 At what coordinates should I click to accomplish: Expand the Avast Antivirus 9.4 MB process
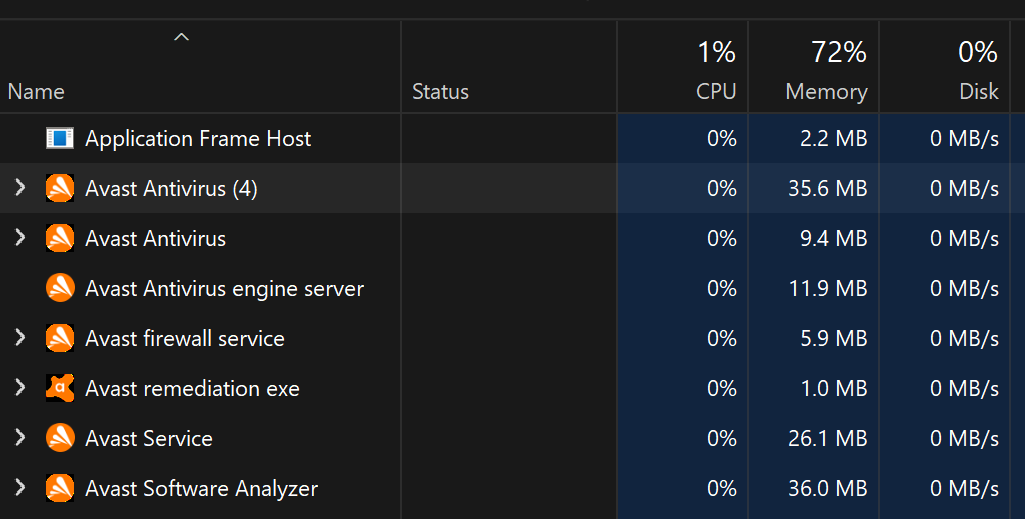[x=20, y=238]
